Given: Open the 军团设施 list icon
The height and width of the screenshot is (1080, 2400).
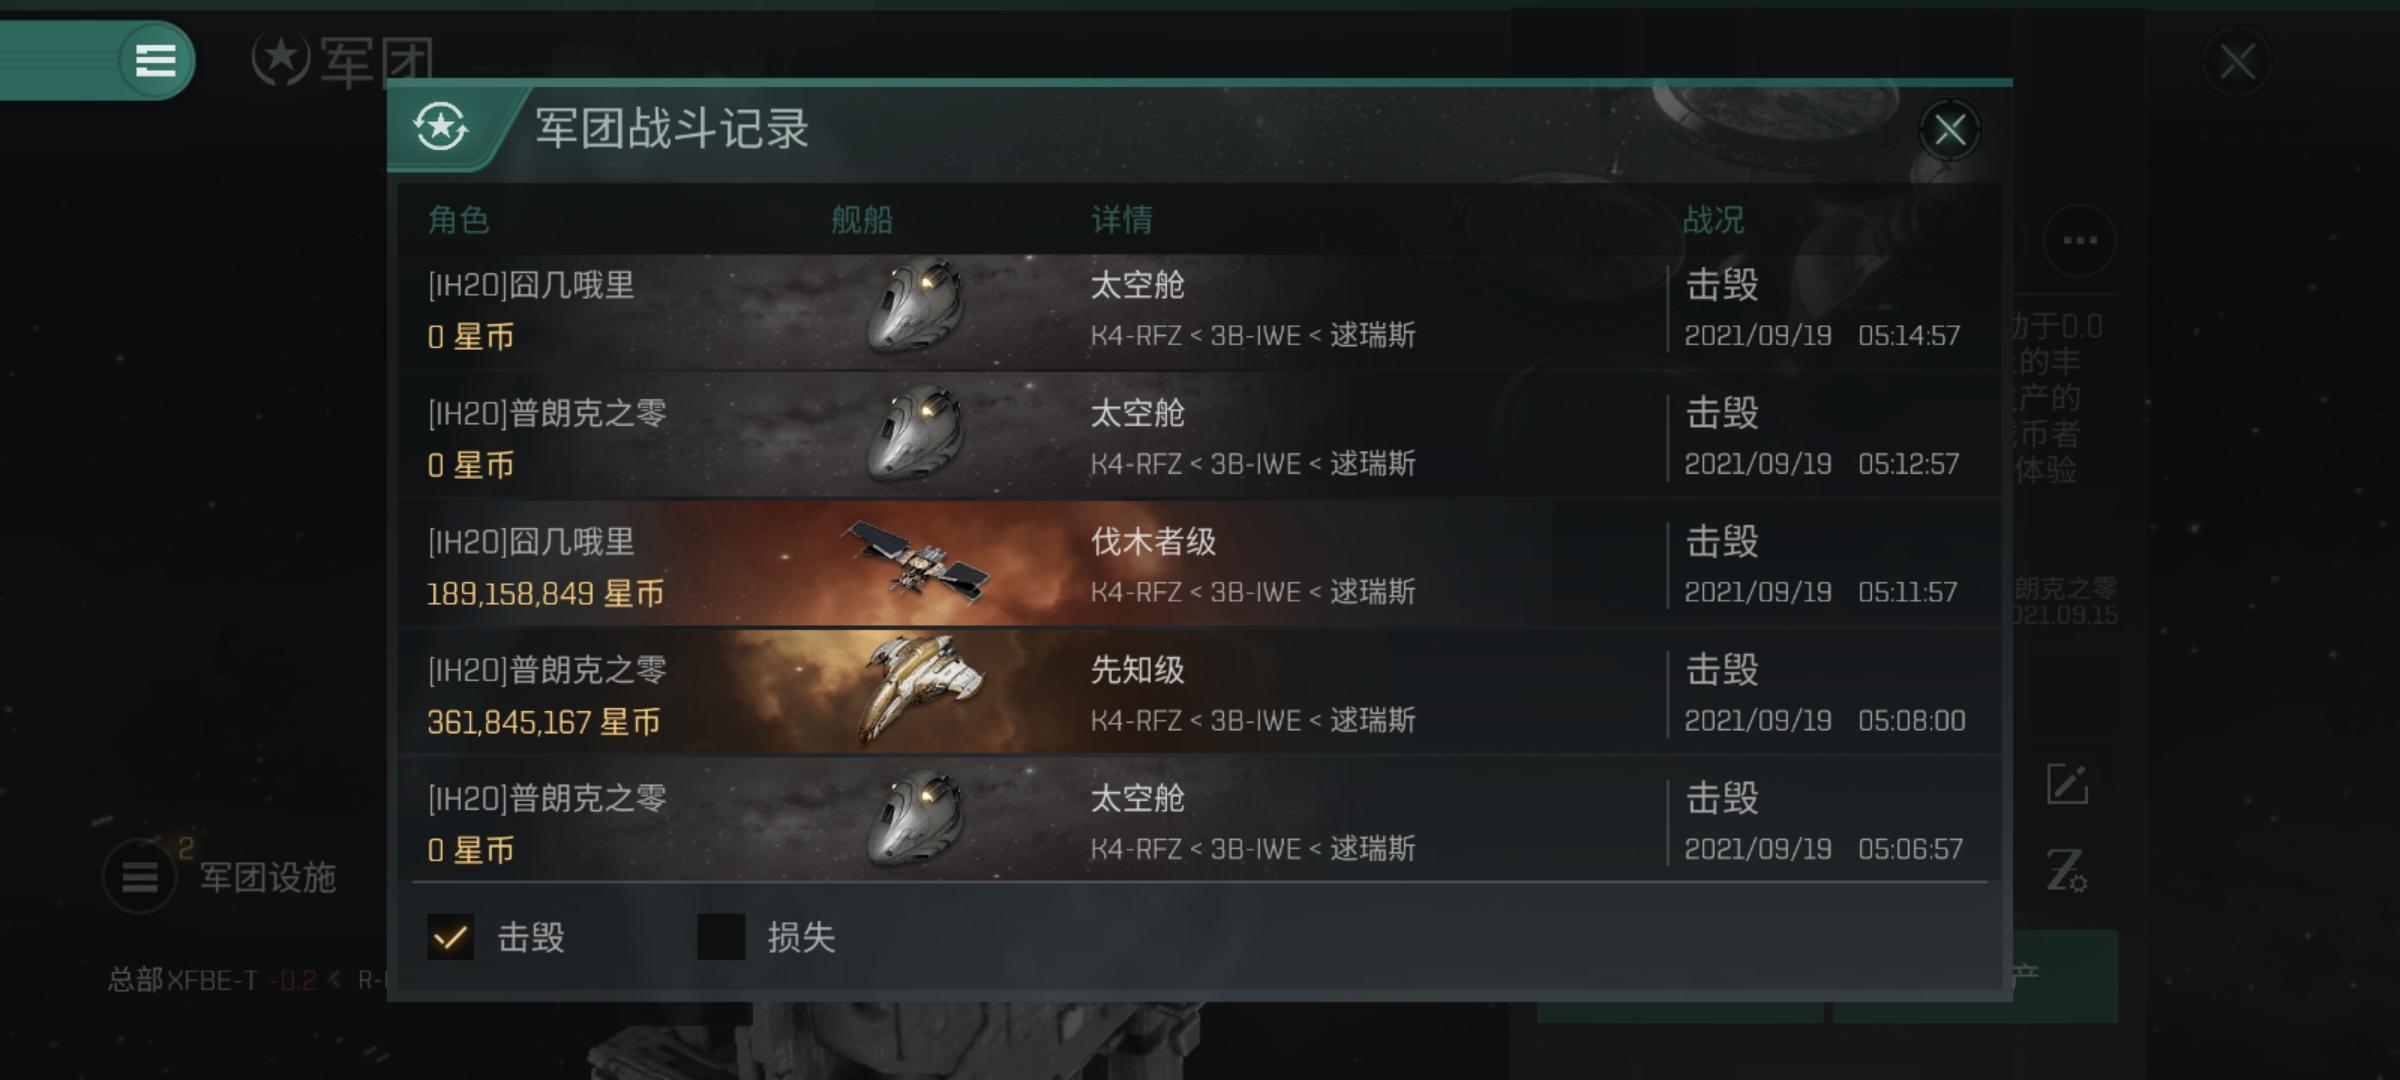Looking at the screenshot, I should pyautogui.click(x=140, y=877).
